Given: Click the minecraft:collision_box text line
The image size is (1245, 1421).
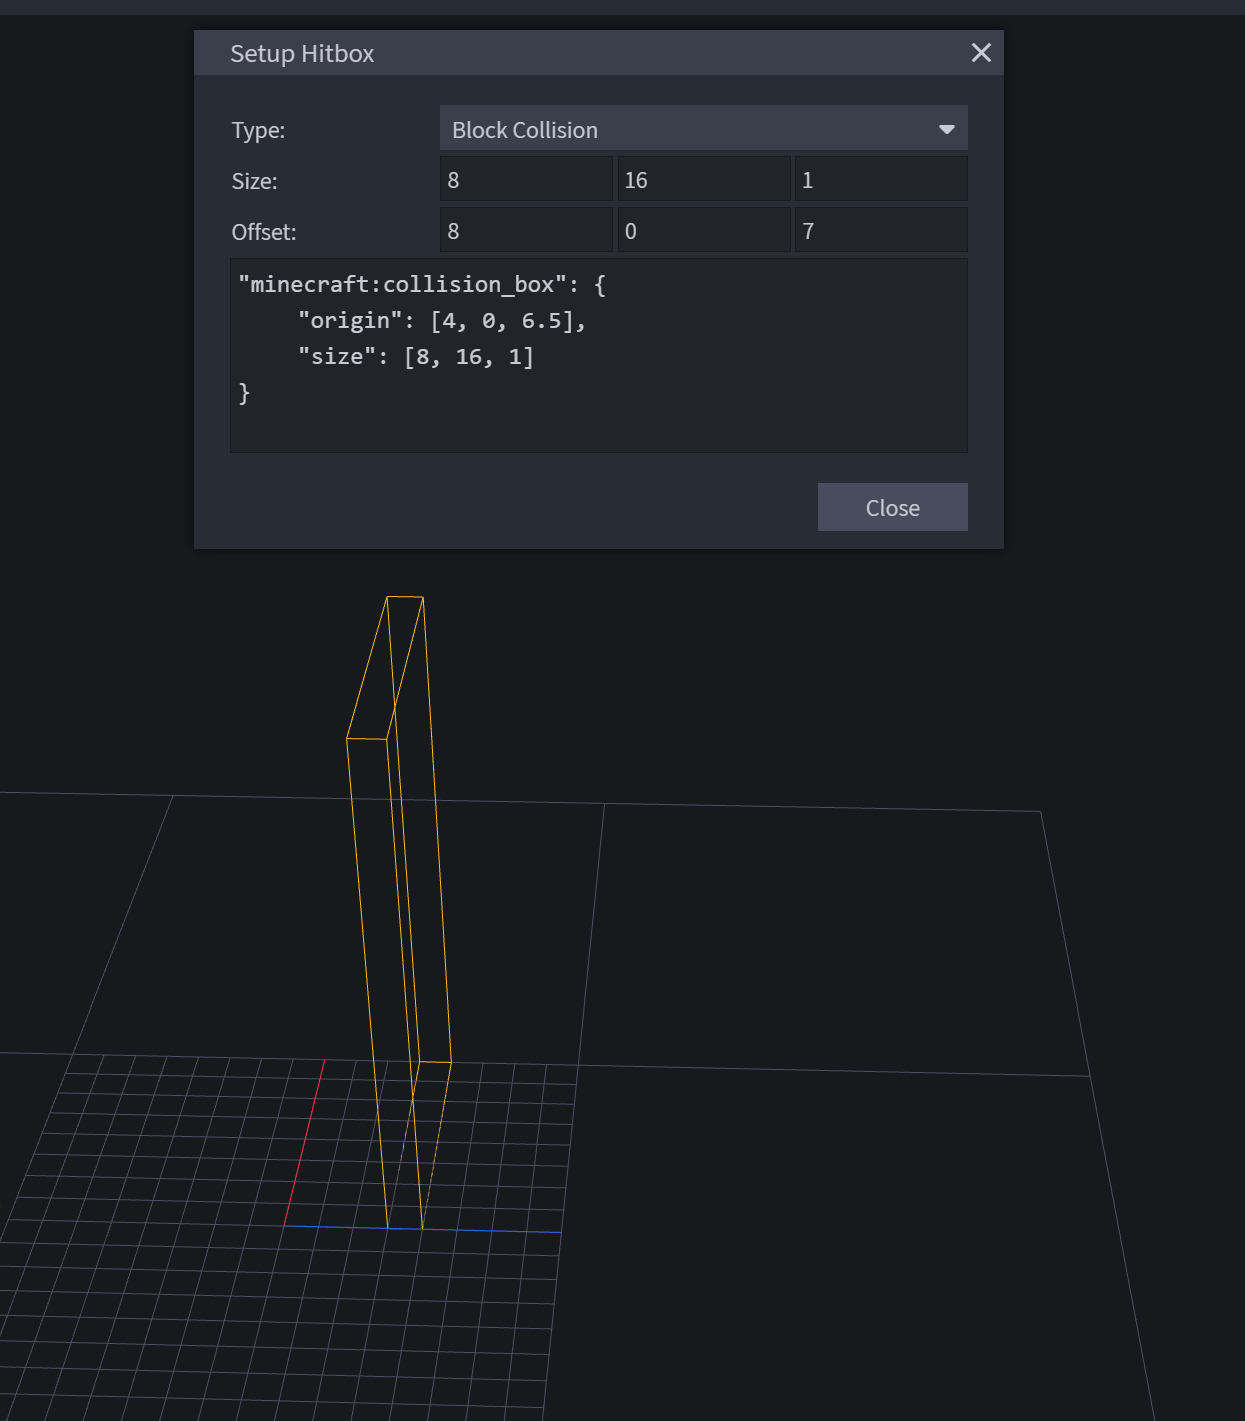Looking at the screenshot, I should 421,285.
